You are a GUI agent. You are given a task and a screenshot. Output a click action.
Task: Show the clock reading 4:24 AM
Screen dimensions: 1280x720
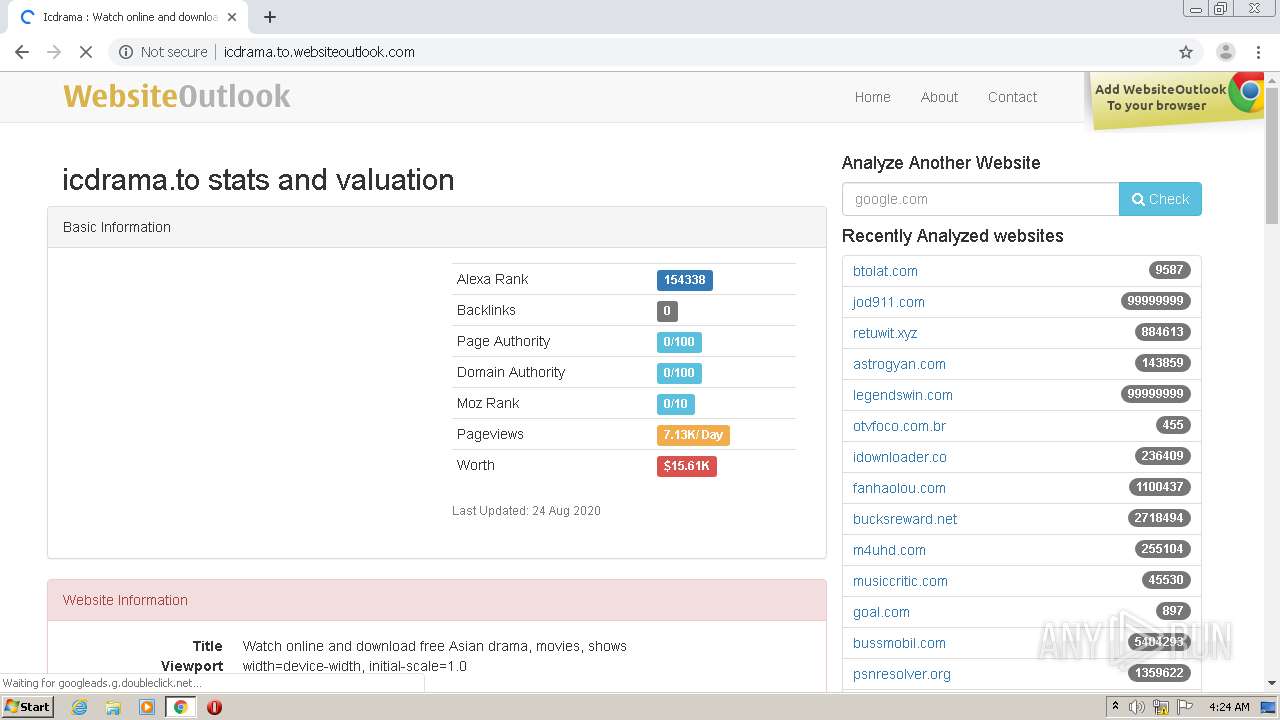click(x=1229, y=707)
